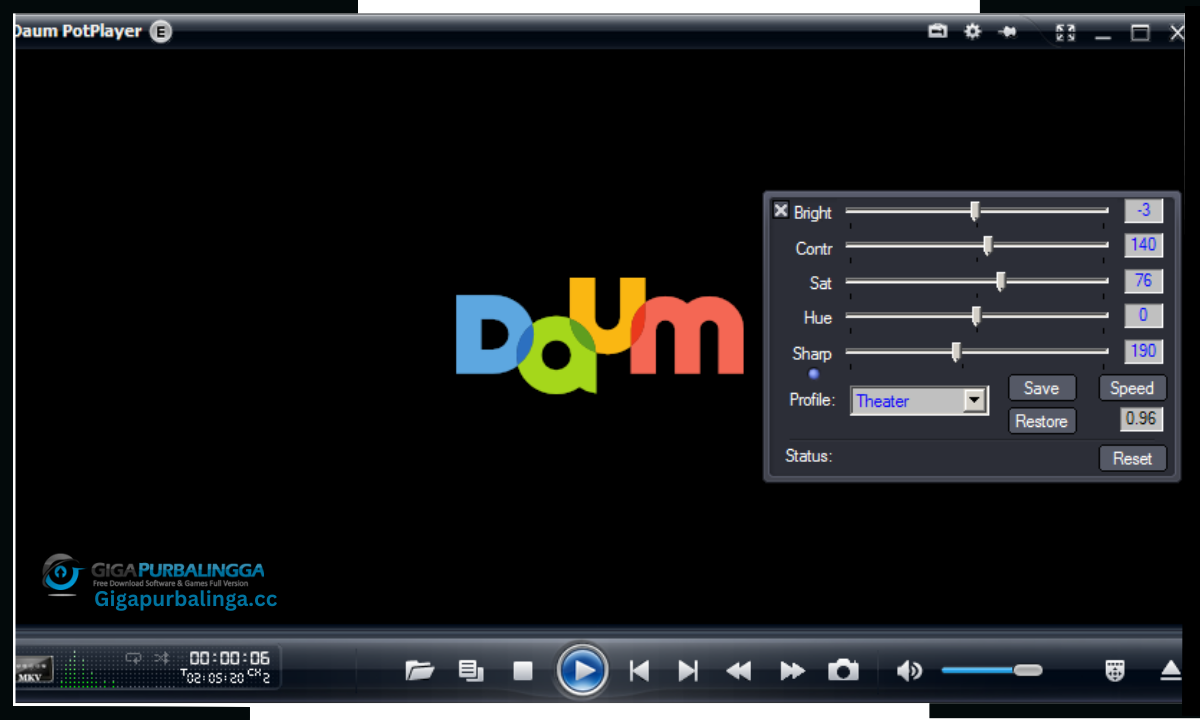The image size is (1200, 720).
Task: Open the playlist panel icon
Action: click(471, 670)
